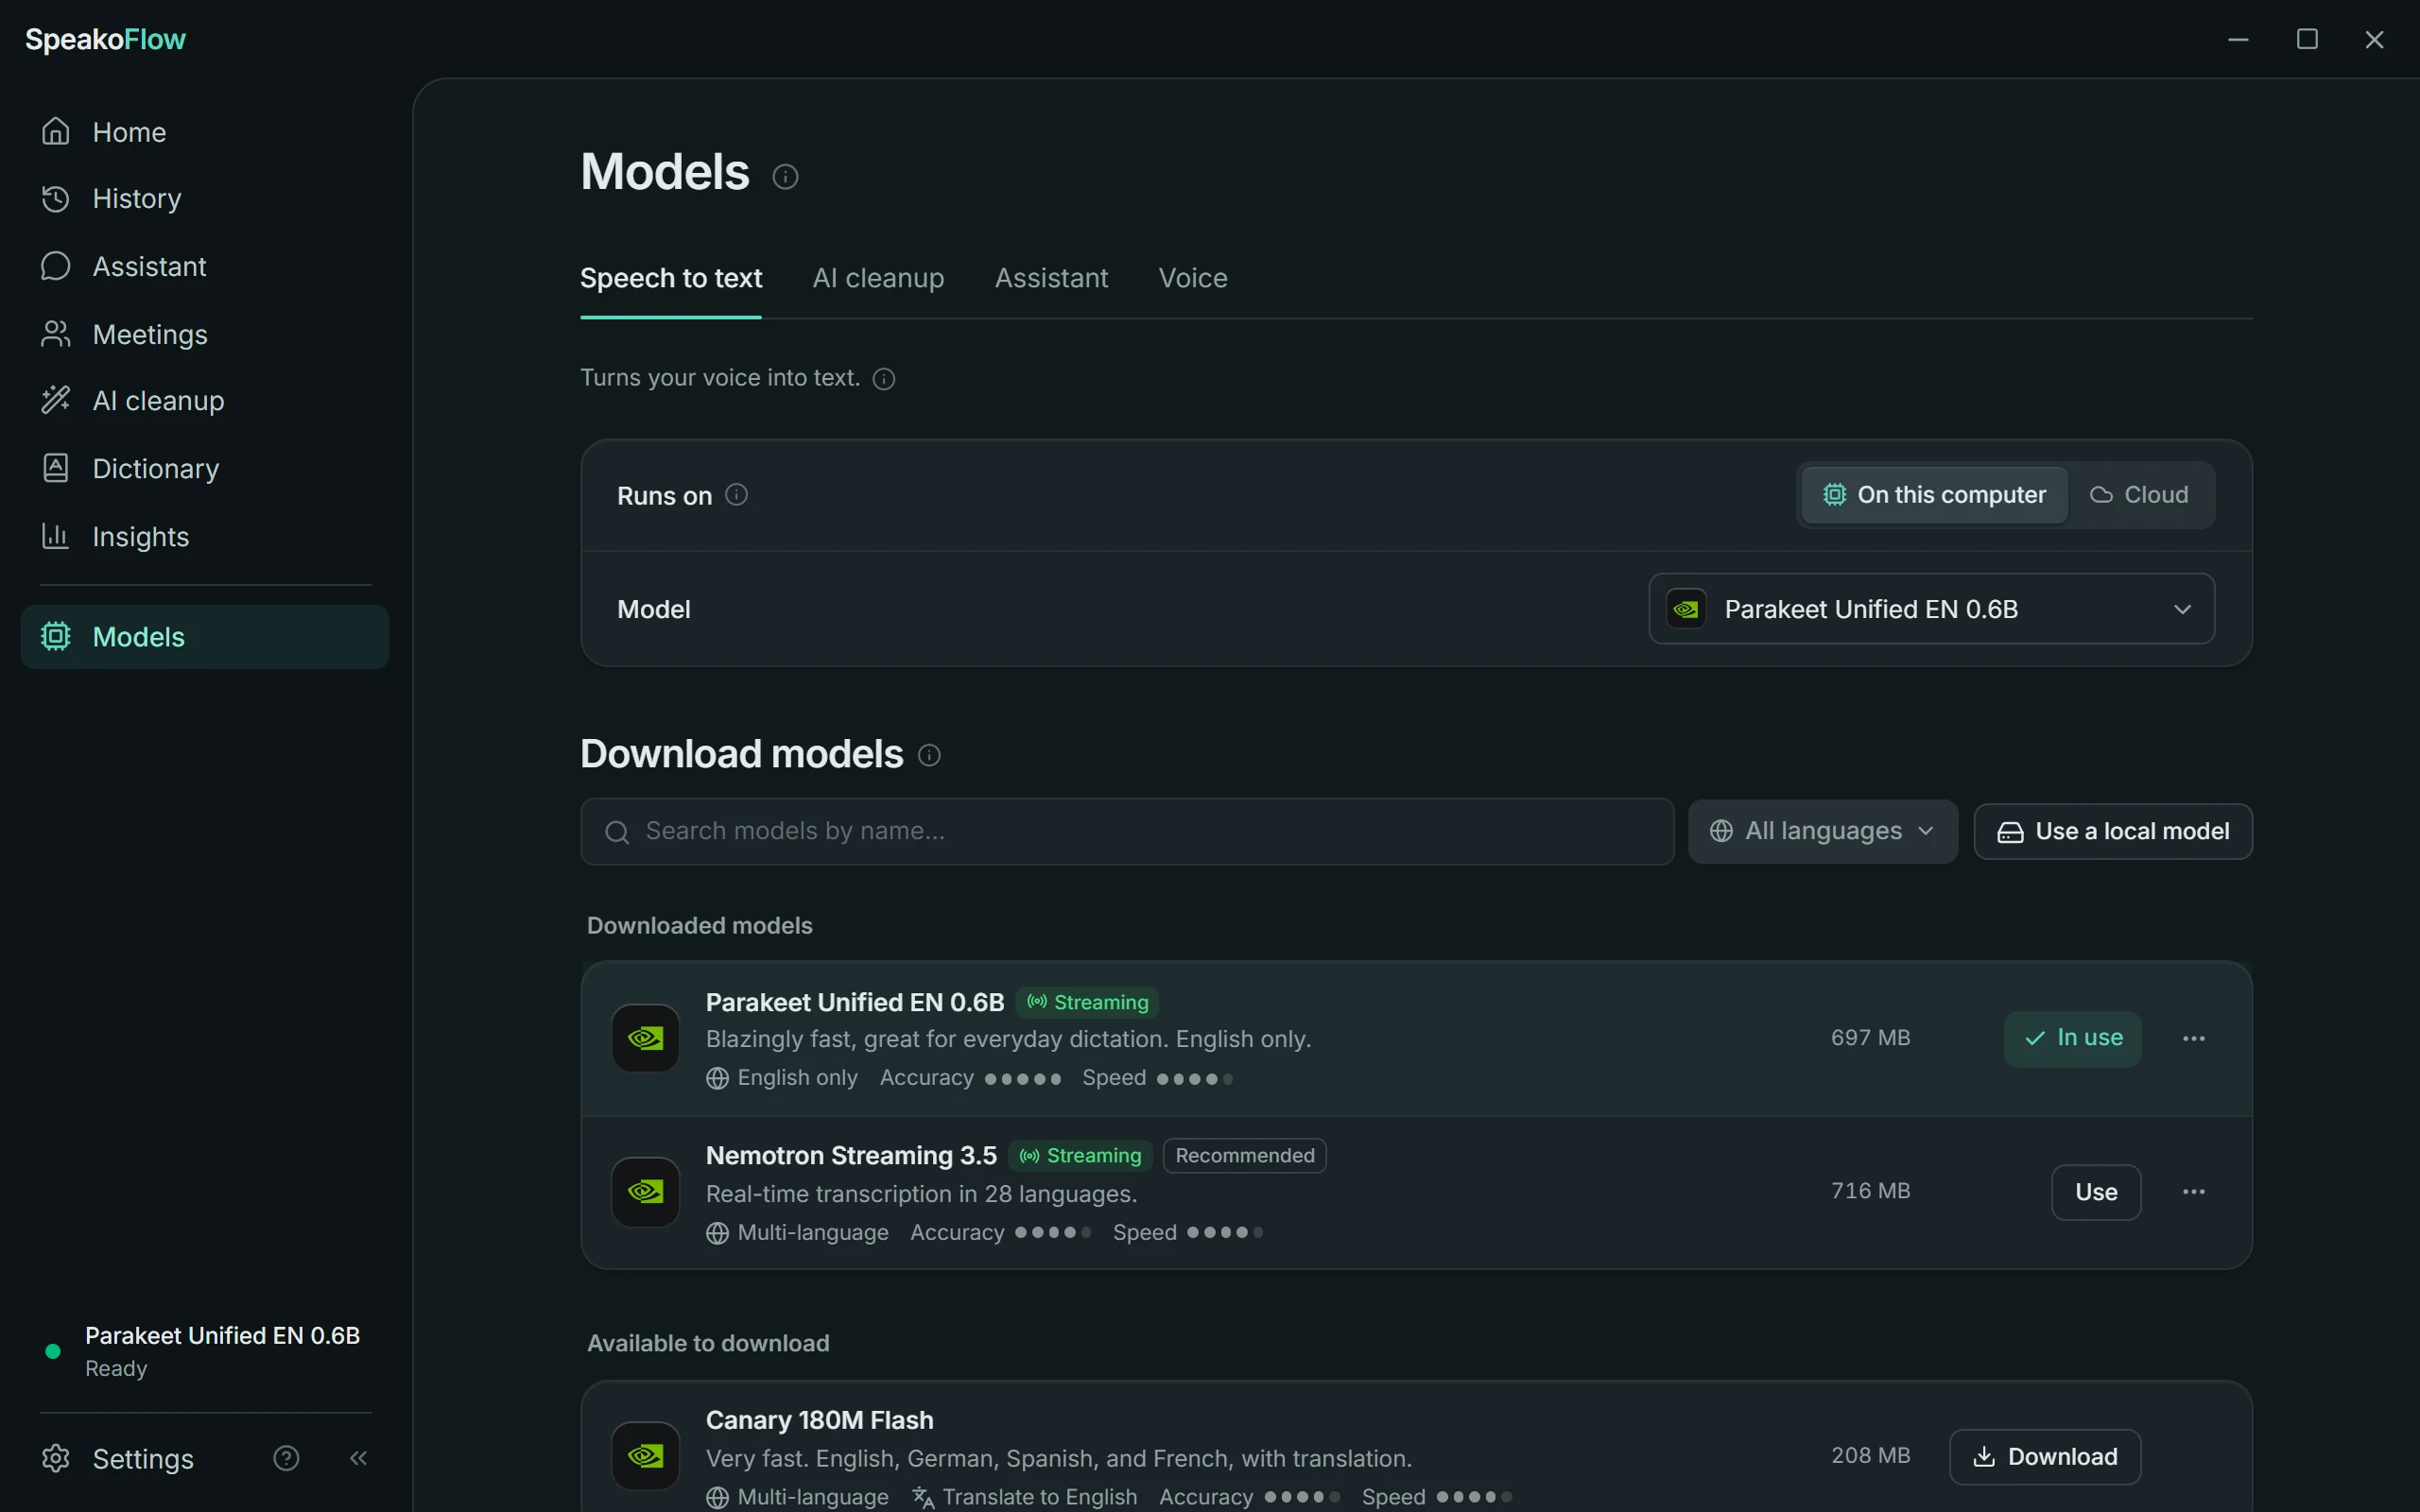
Task: Switch to the Speech to text tab
Action: (x=671, y=279)
